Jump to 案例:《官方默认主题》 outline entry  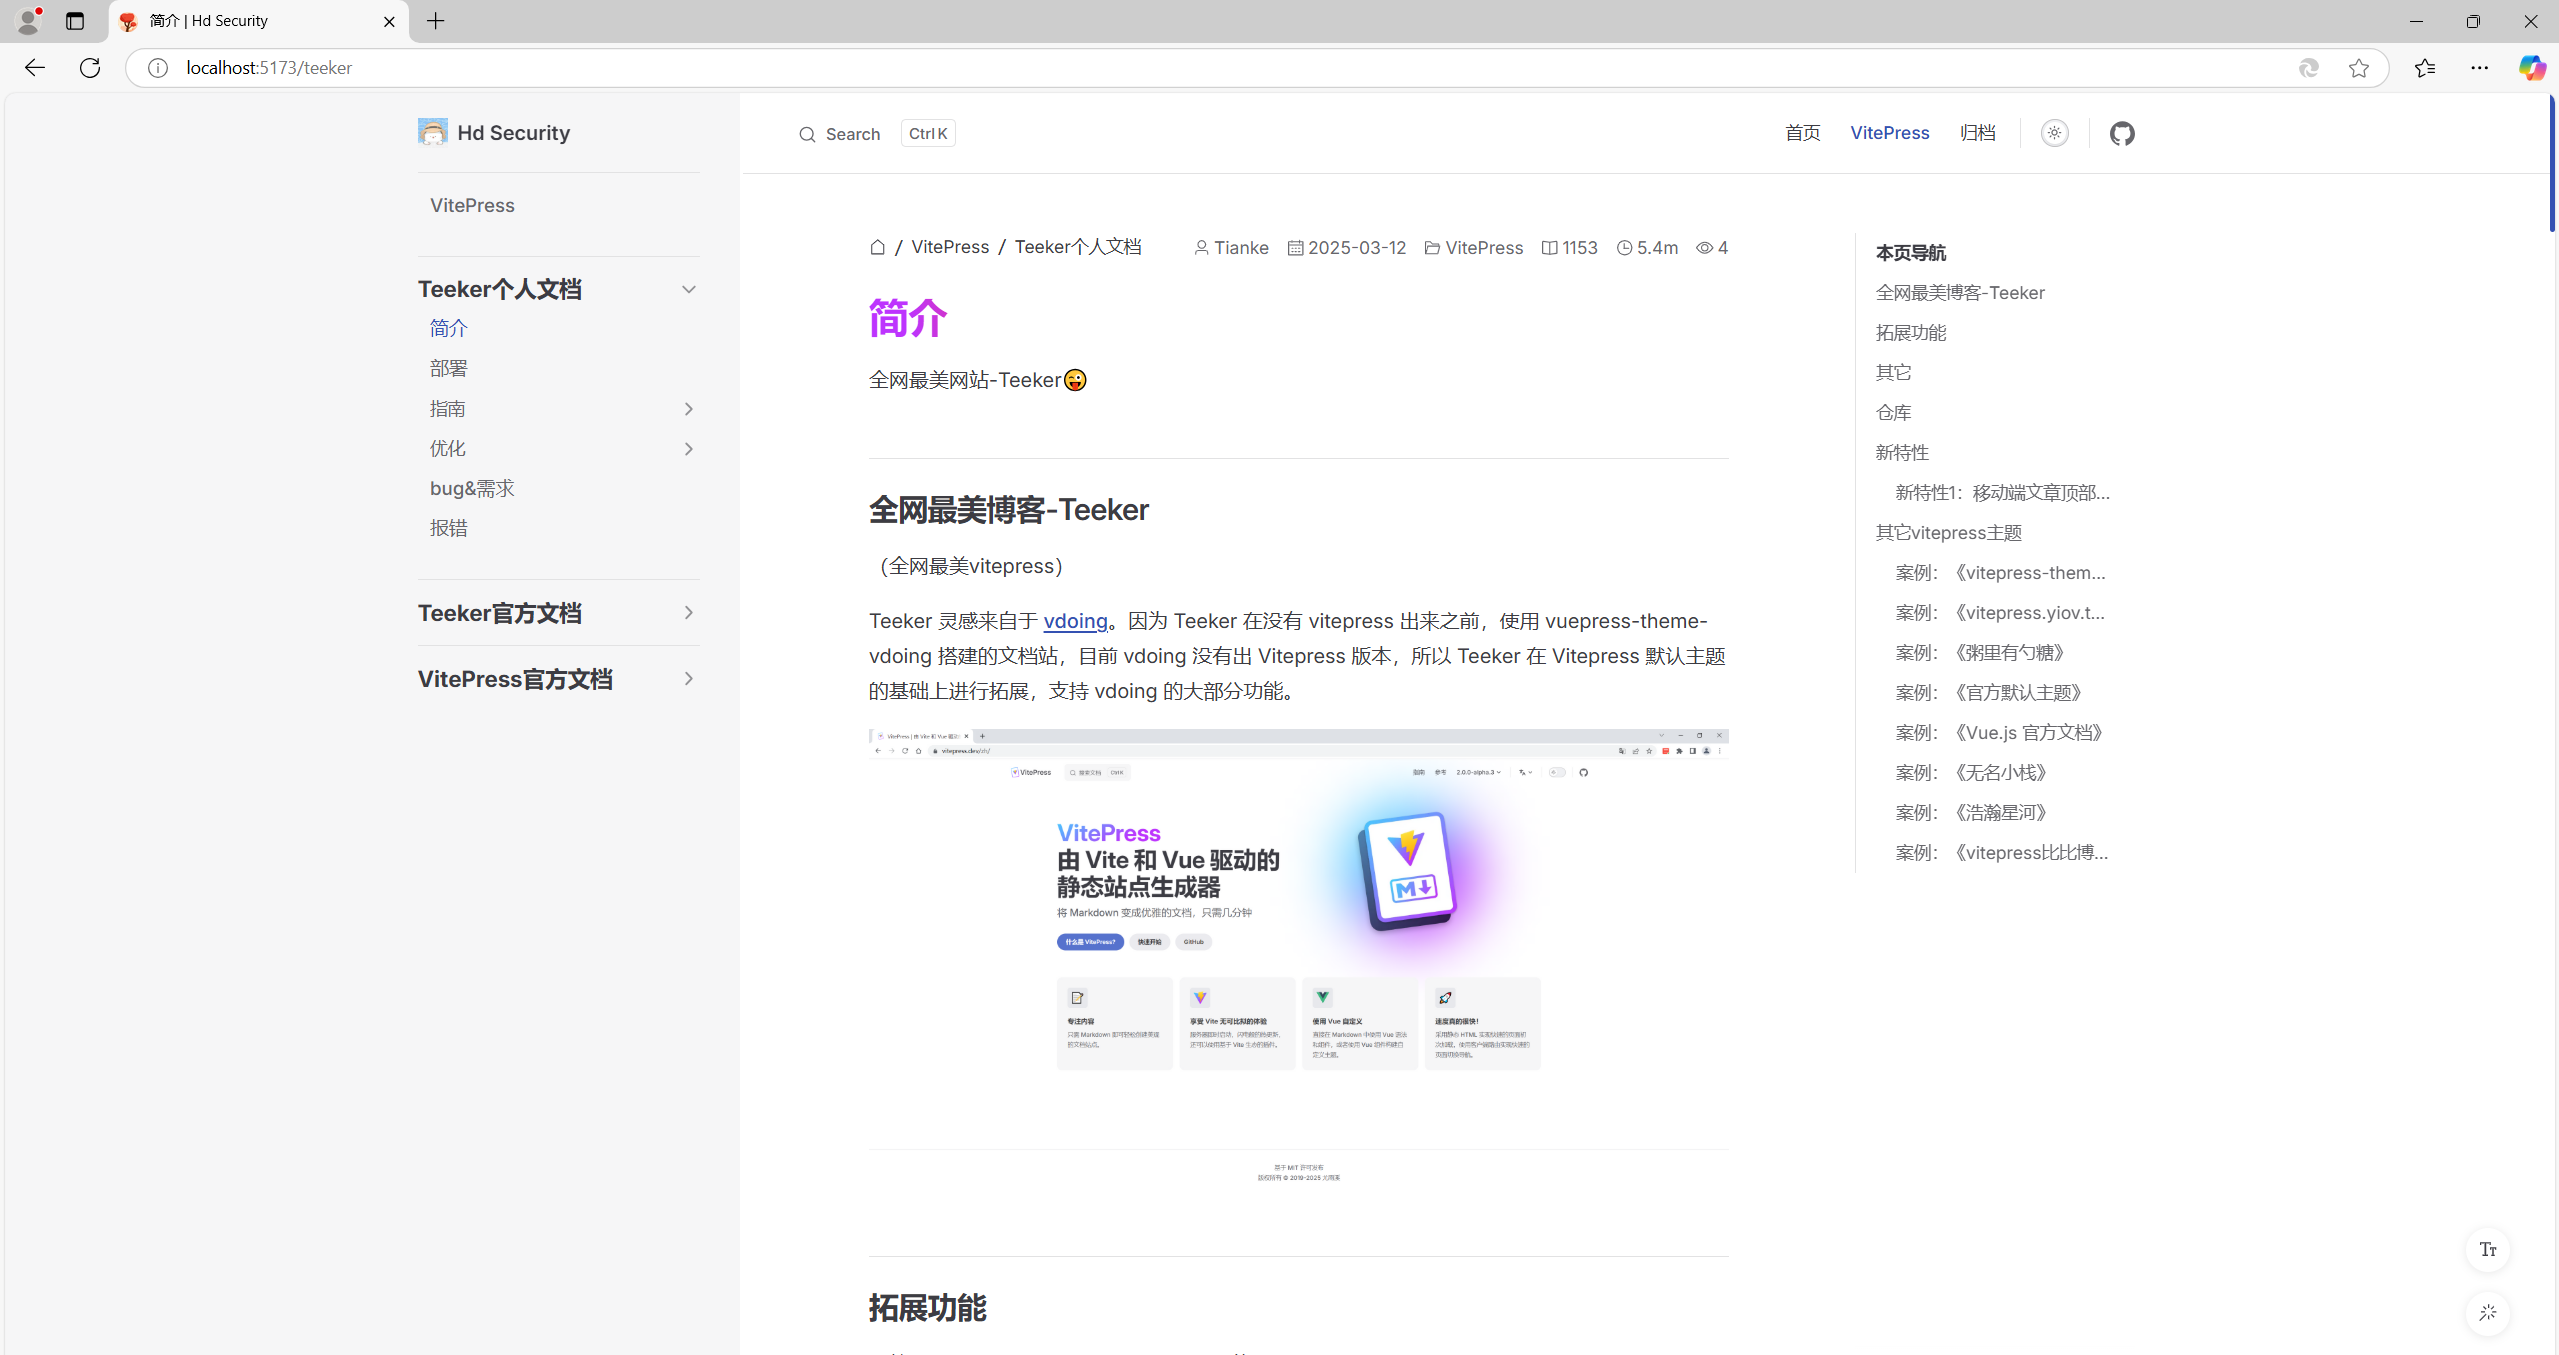point(1989,692)
